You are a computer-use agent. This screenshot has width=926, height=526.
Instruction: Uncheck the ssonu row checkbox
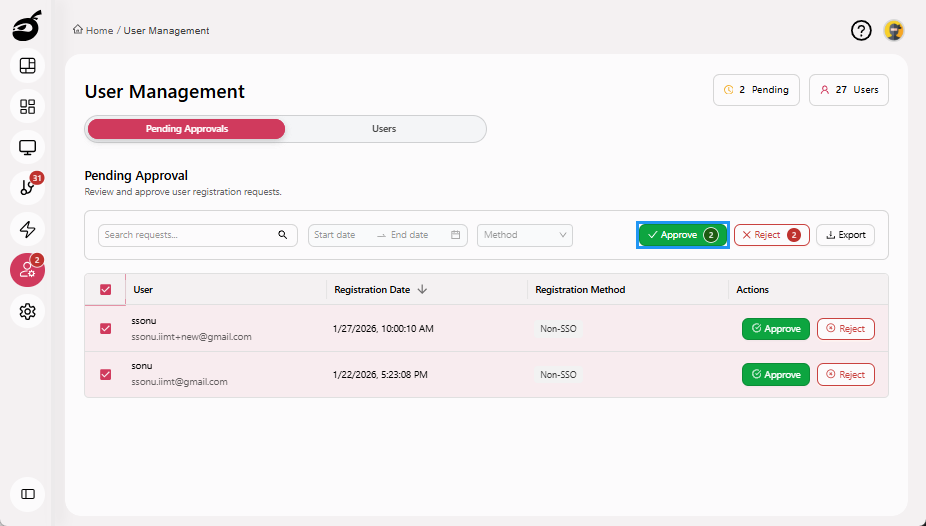[x=106, y=328]
